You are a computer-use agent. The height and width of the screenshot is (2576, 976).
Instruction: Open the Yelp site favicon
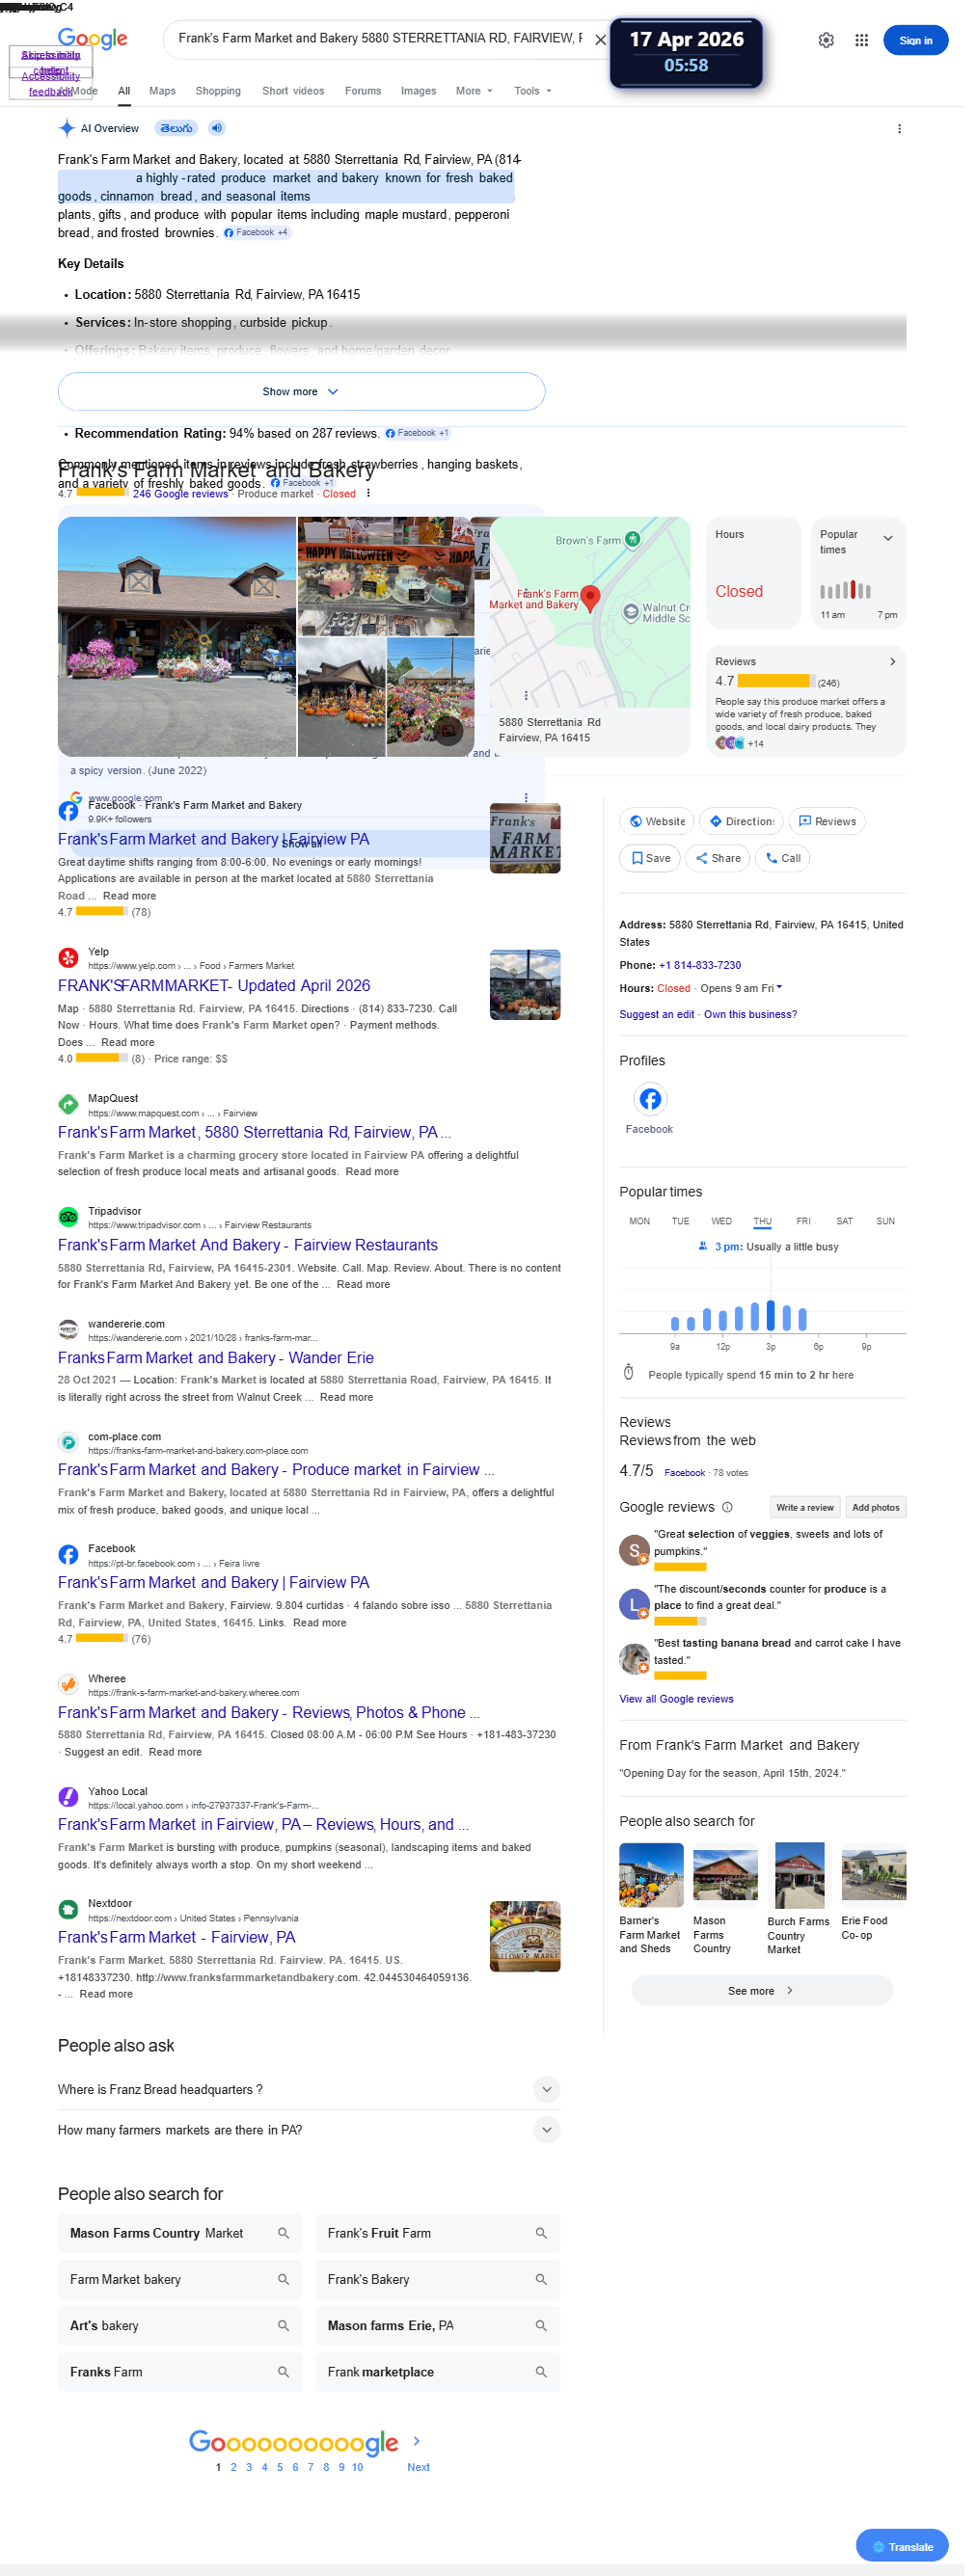(x=68, y=958)
